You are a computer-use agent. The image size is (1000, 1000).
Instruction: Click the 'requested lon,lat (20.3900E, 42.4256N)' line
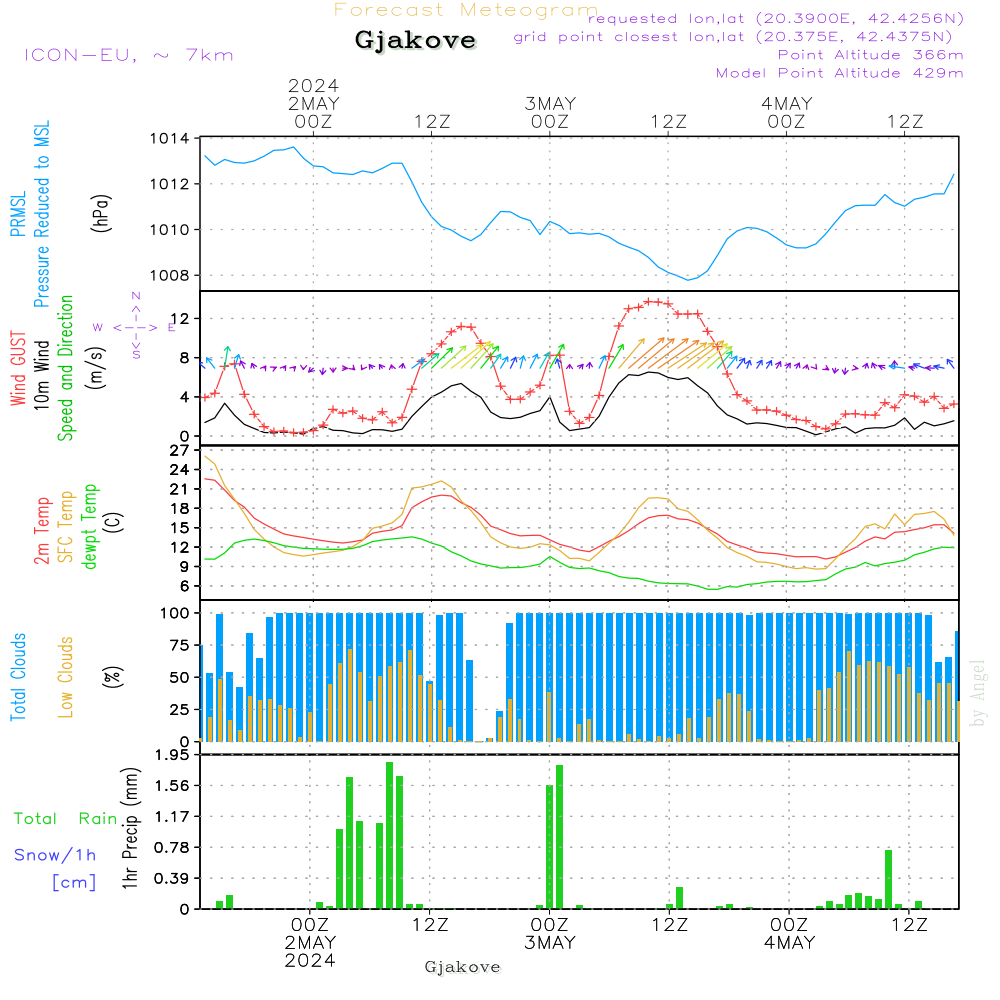[776, 18]
